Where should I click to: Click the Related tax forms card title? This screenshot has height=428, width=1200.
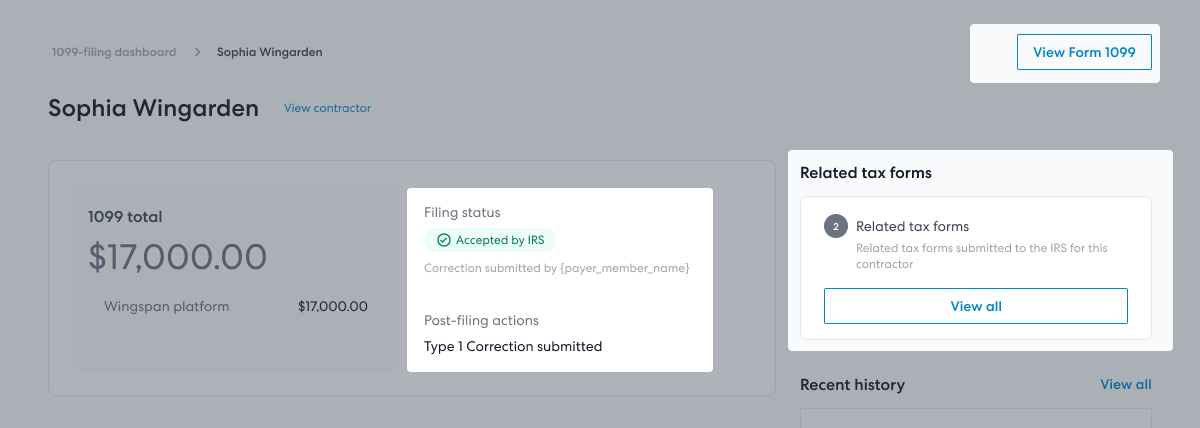point(912,227)
